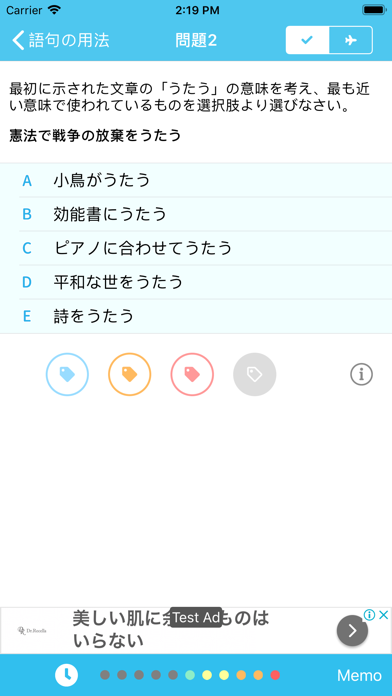Tap the blue tag icon

pos(67,375)
